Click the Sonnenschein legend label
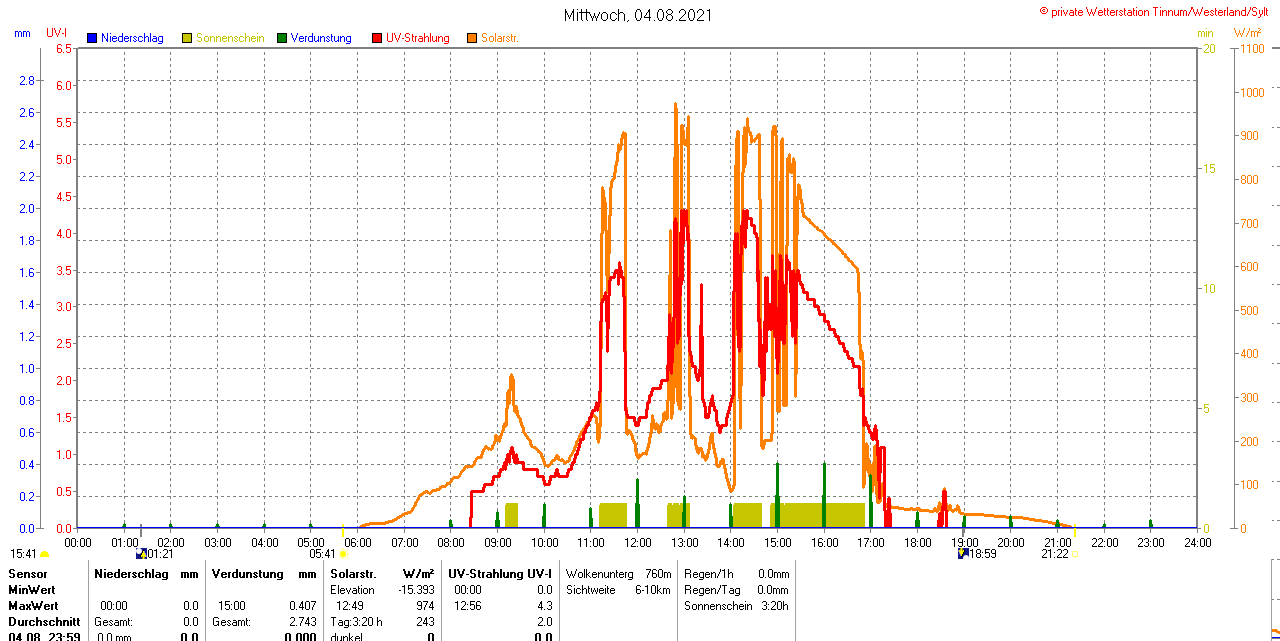The width and height of the screenshot is (1280, 641). tap(230, 38)
